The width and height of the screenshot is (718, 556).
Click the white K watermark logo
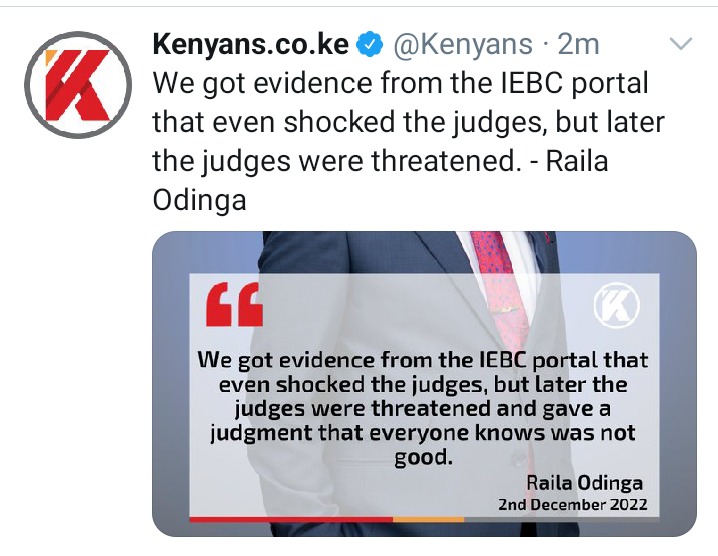[x=617, y=305]
